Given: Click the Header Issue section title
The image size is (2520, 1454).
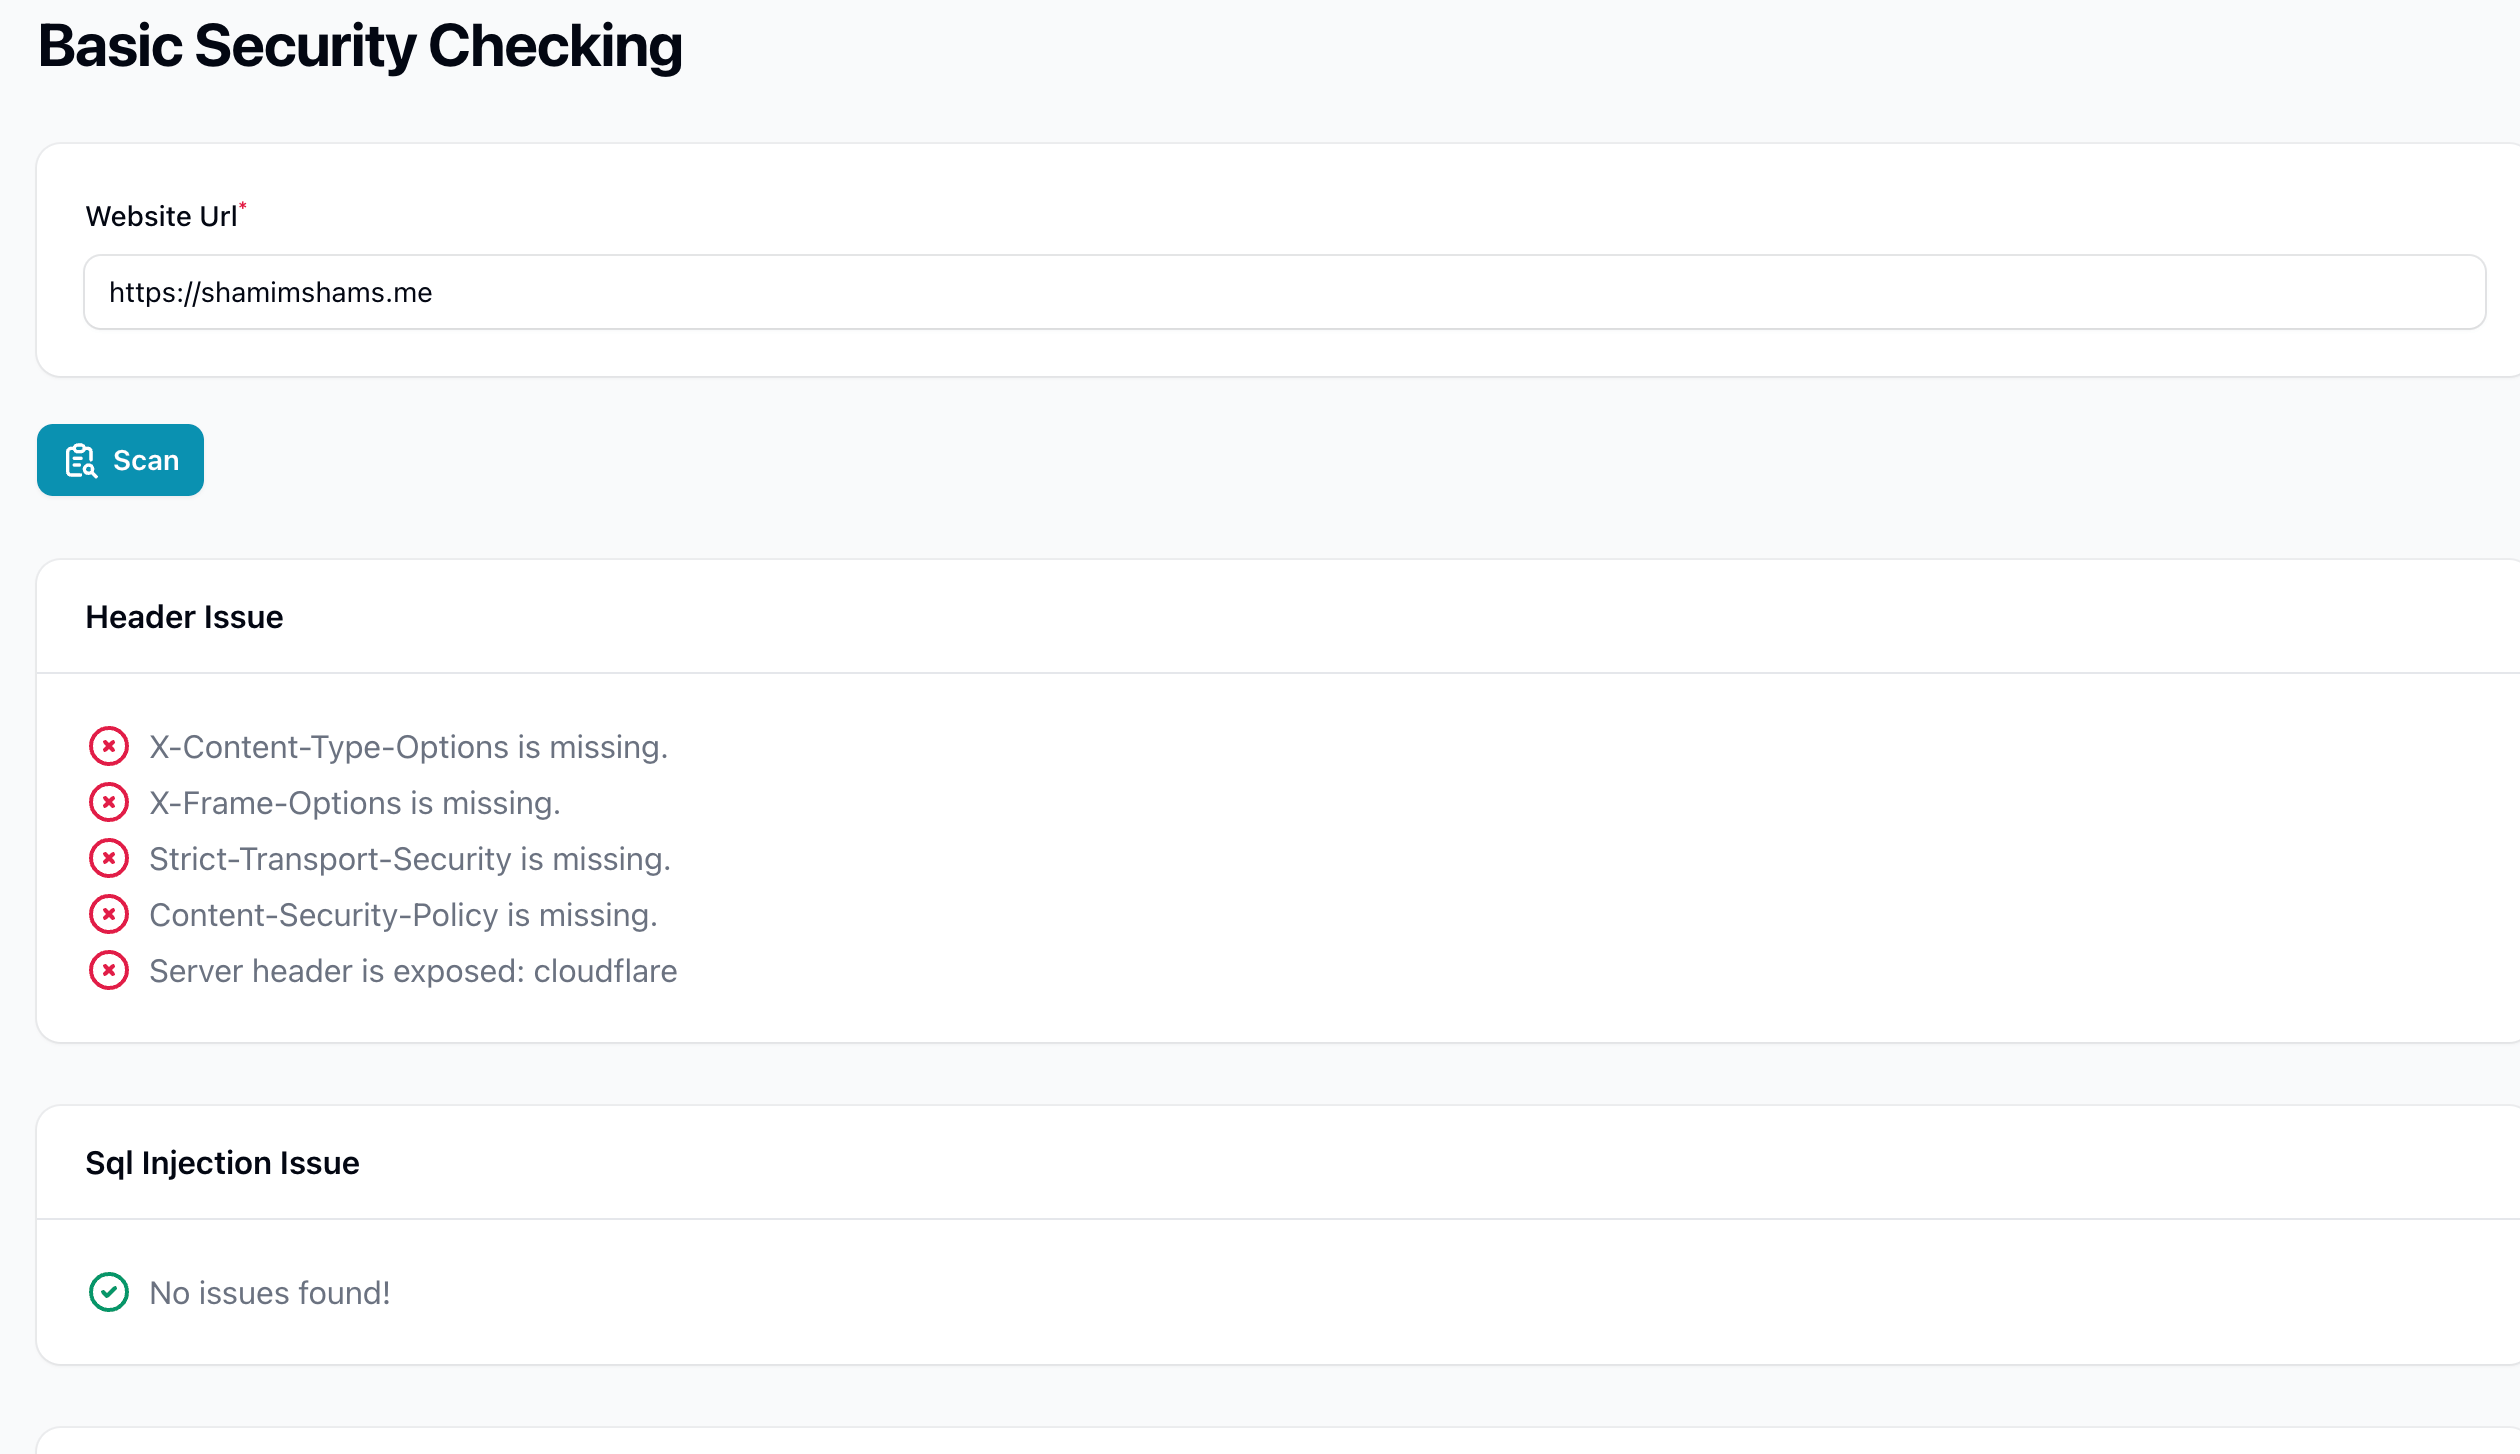Looking at the screenshot, I should (184, 617).
